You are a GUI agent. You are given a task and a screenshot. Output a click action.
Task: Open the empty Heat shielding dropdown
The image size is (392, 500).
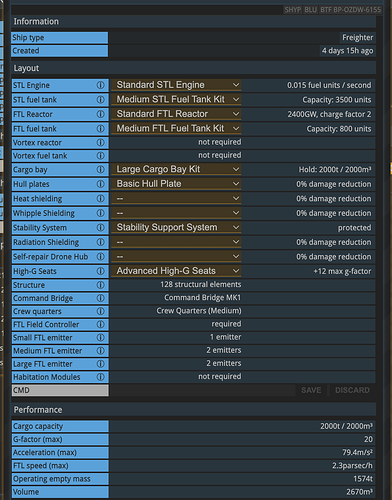(176, 198)
